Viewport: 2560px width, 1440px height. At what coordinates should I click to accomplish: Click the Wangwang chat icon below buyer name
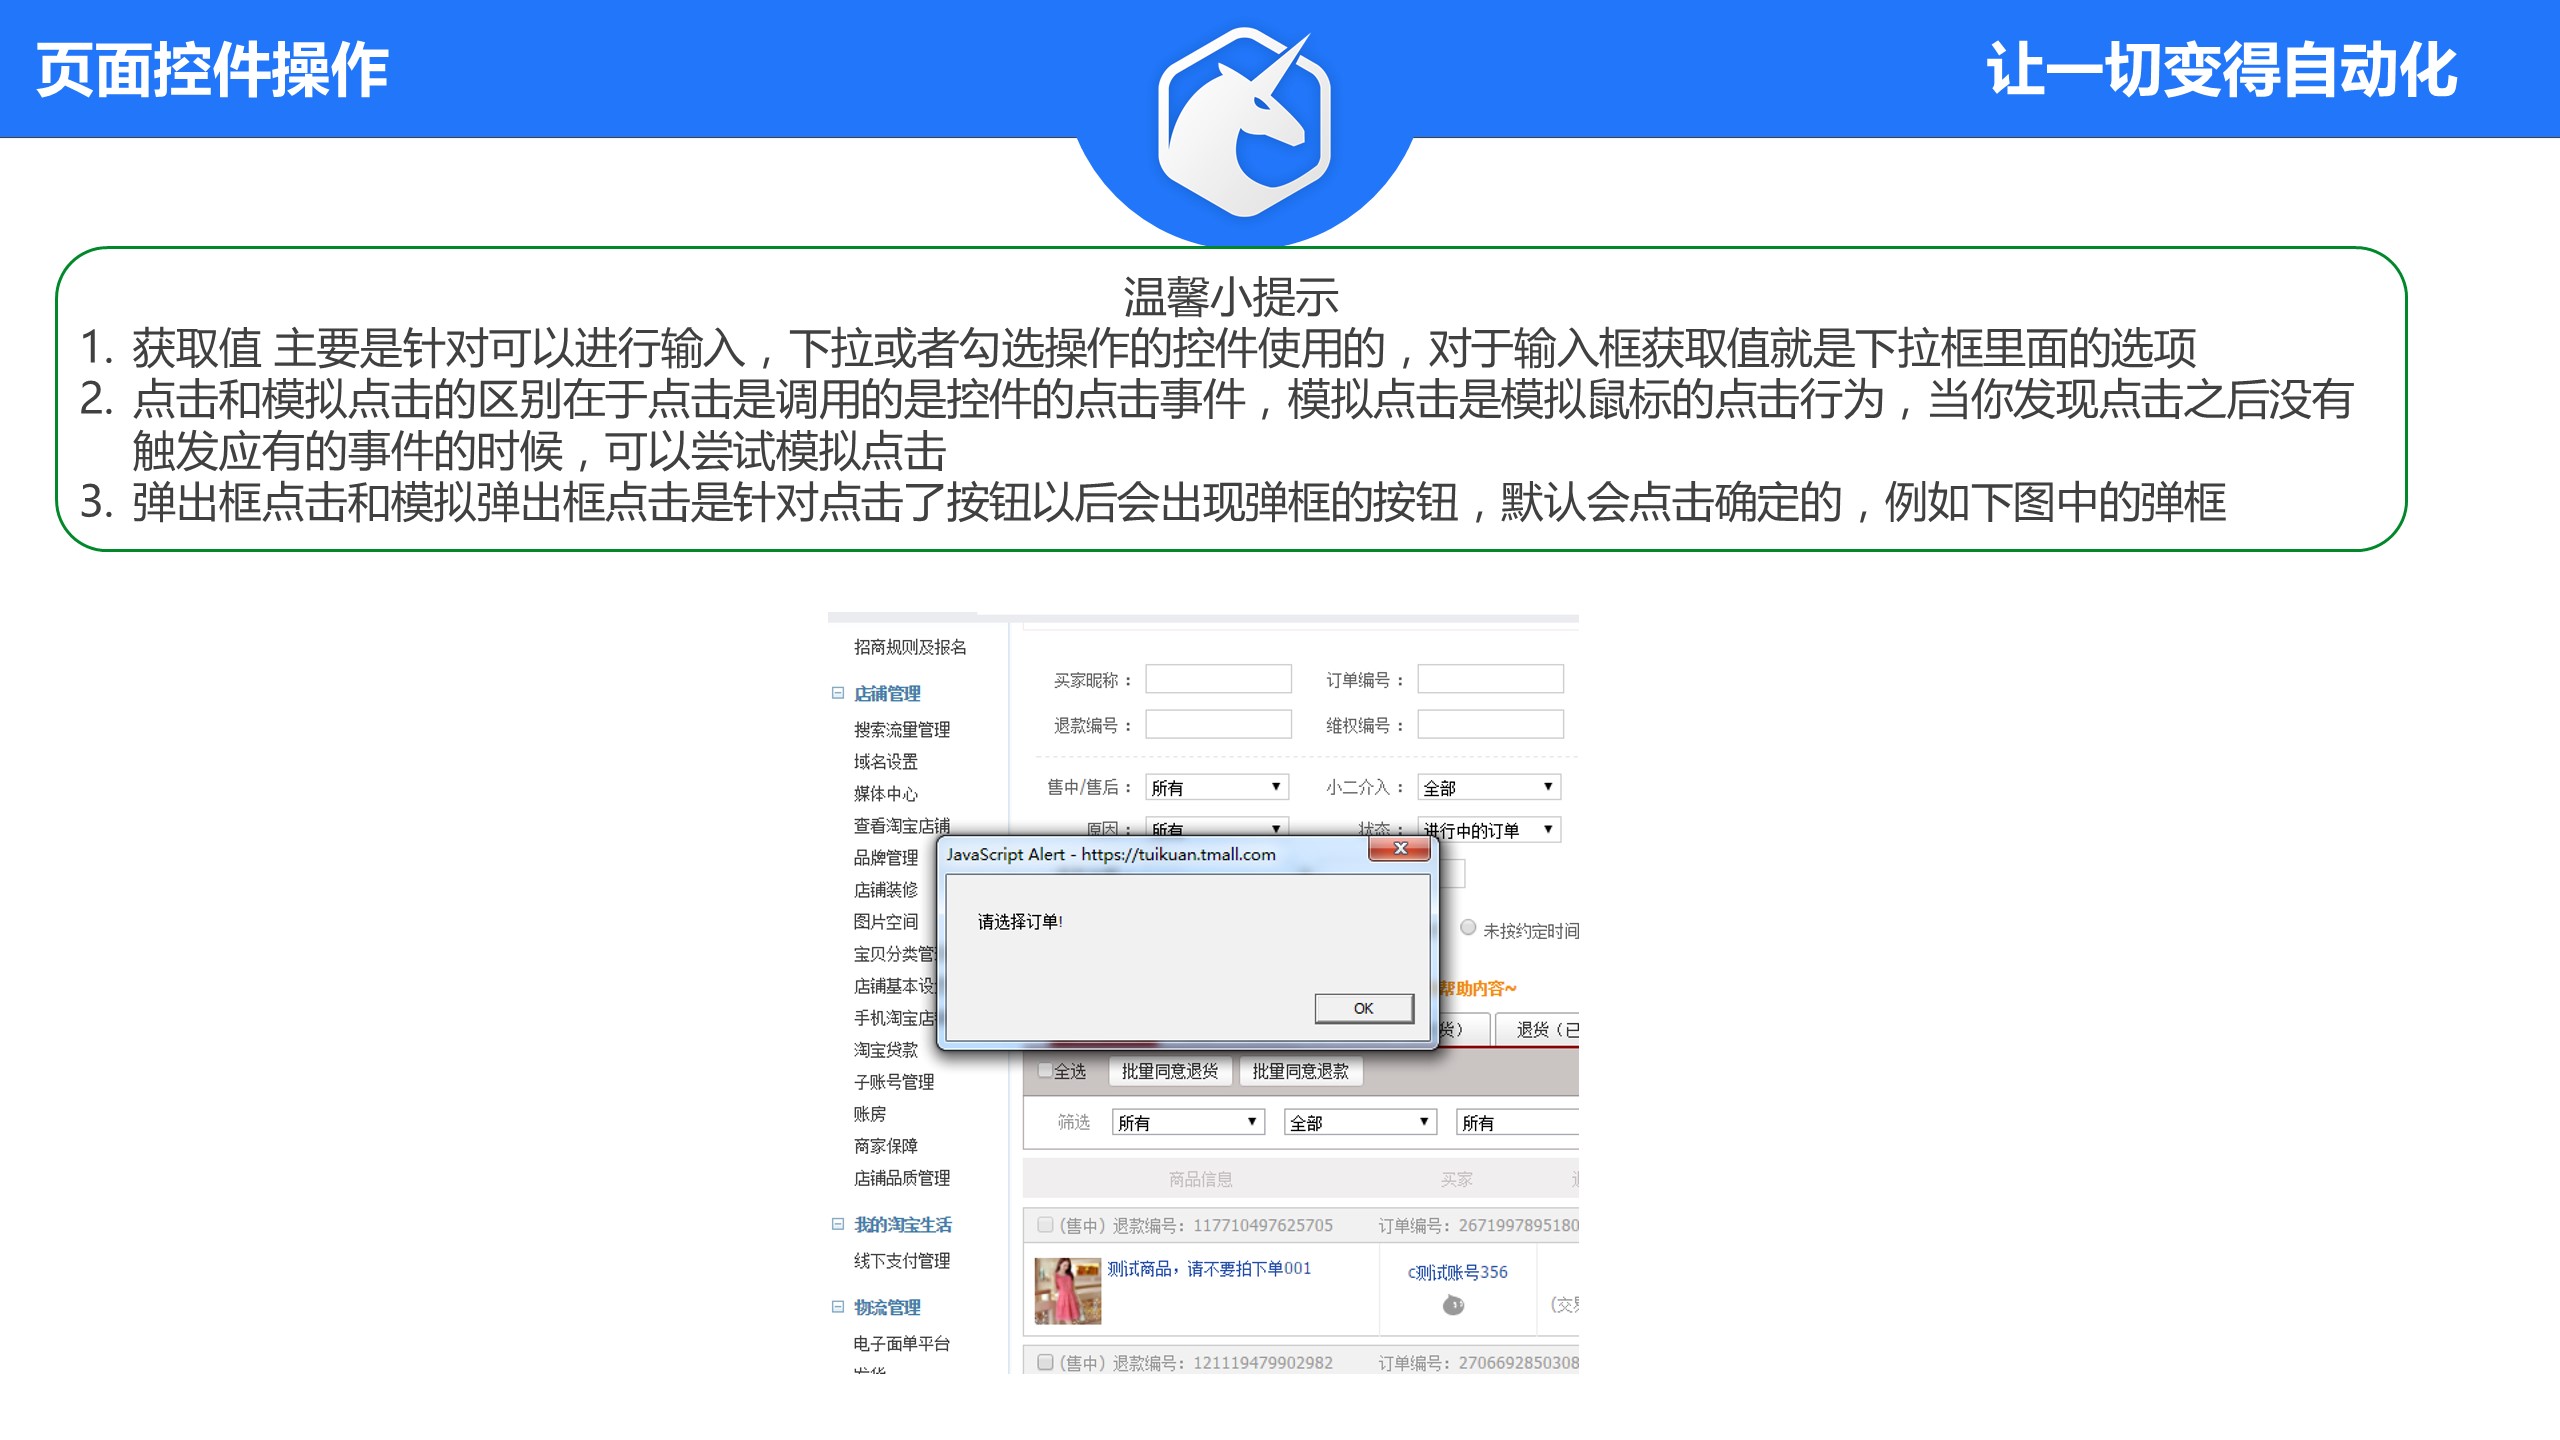point(1453,1305)
